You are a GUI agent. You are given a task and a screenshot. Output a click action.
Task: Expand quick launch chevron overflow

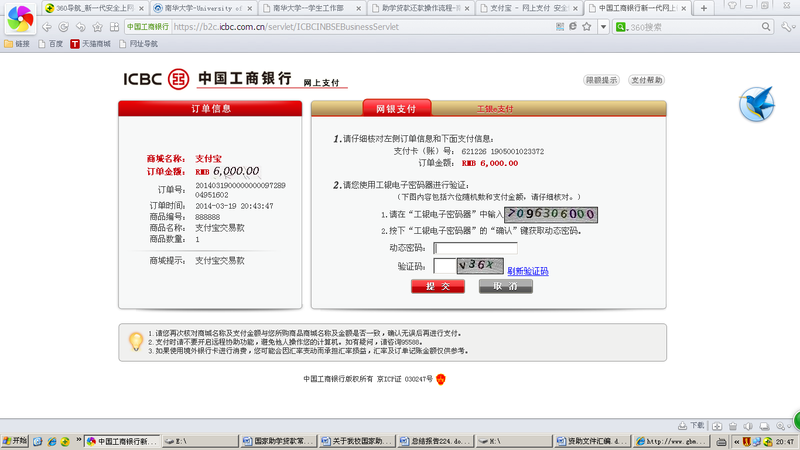coord(79,439)
